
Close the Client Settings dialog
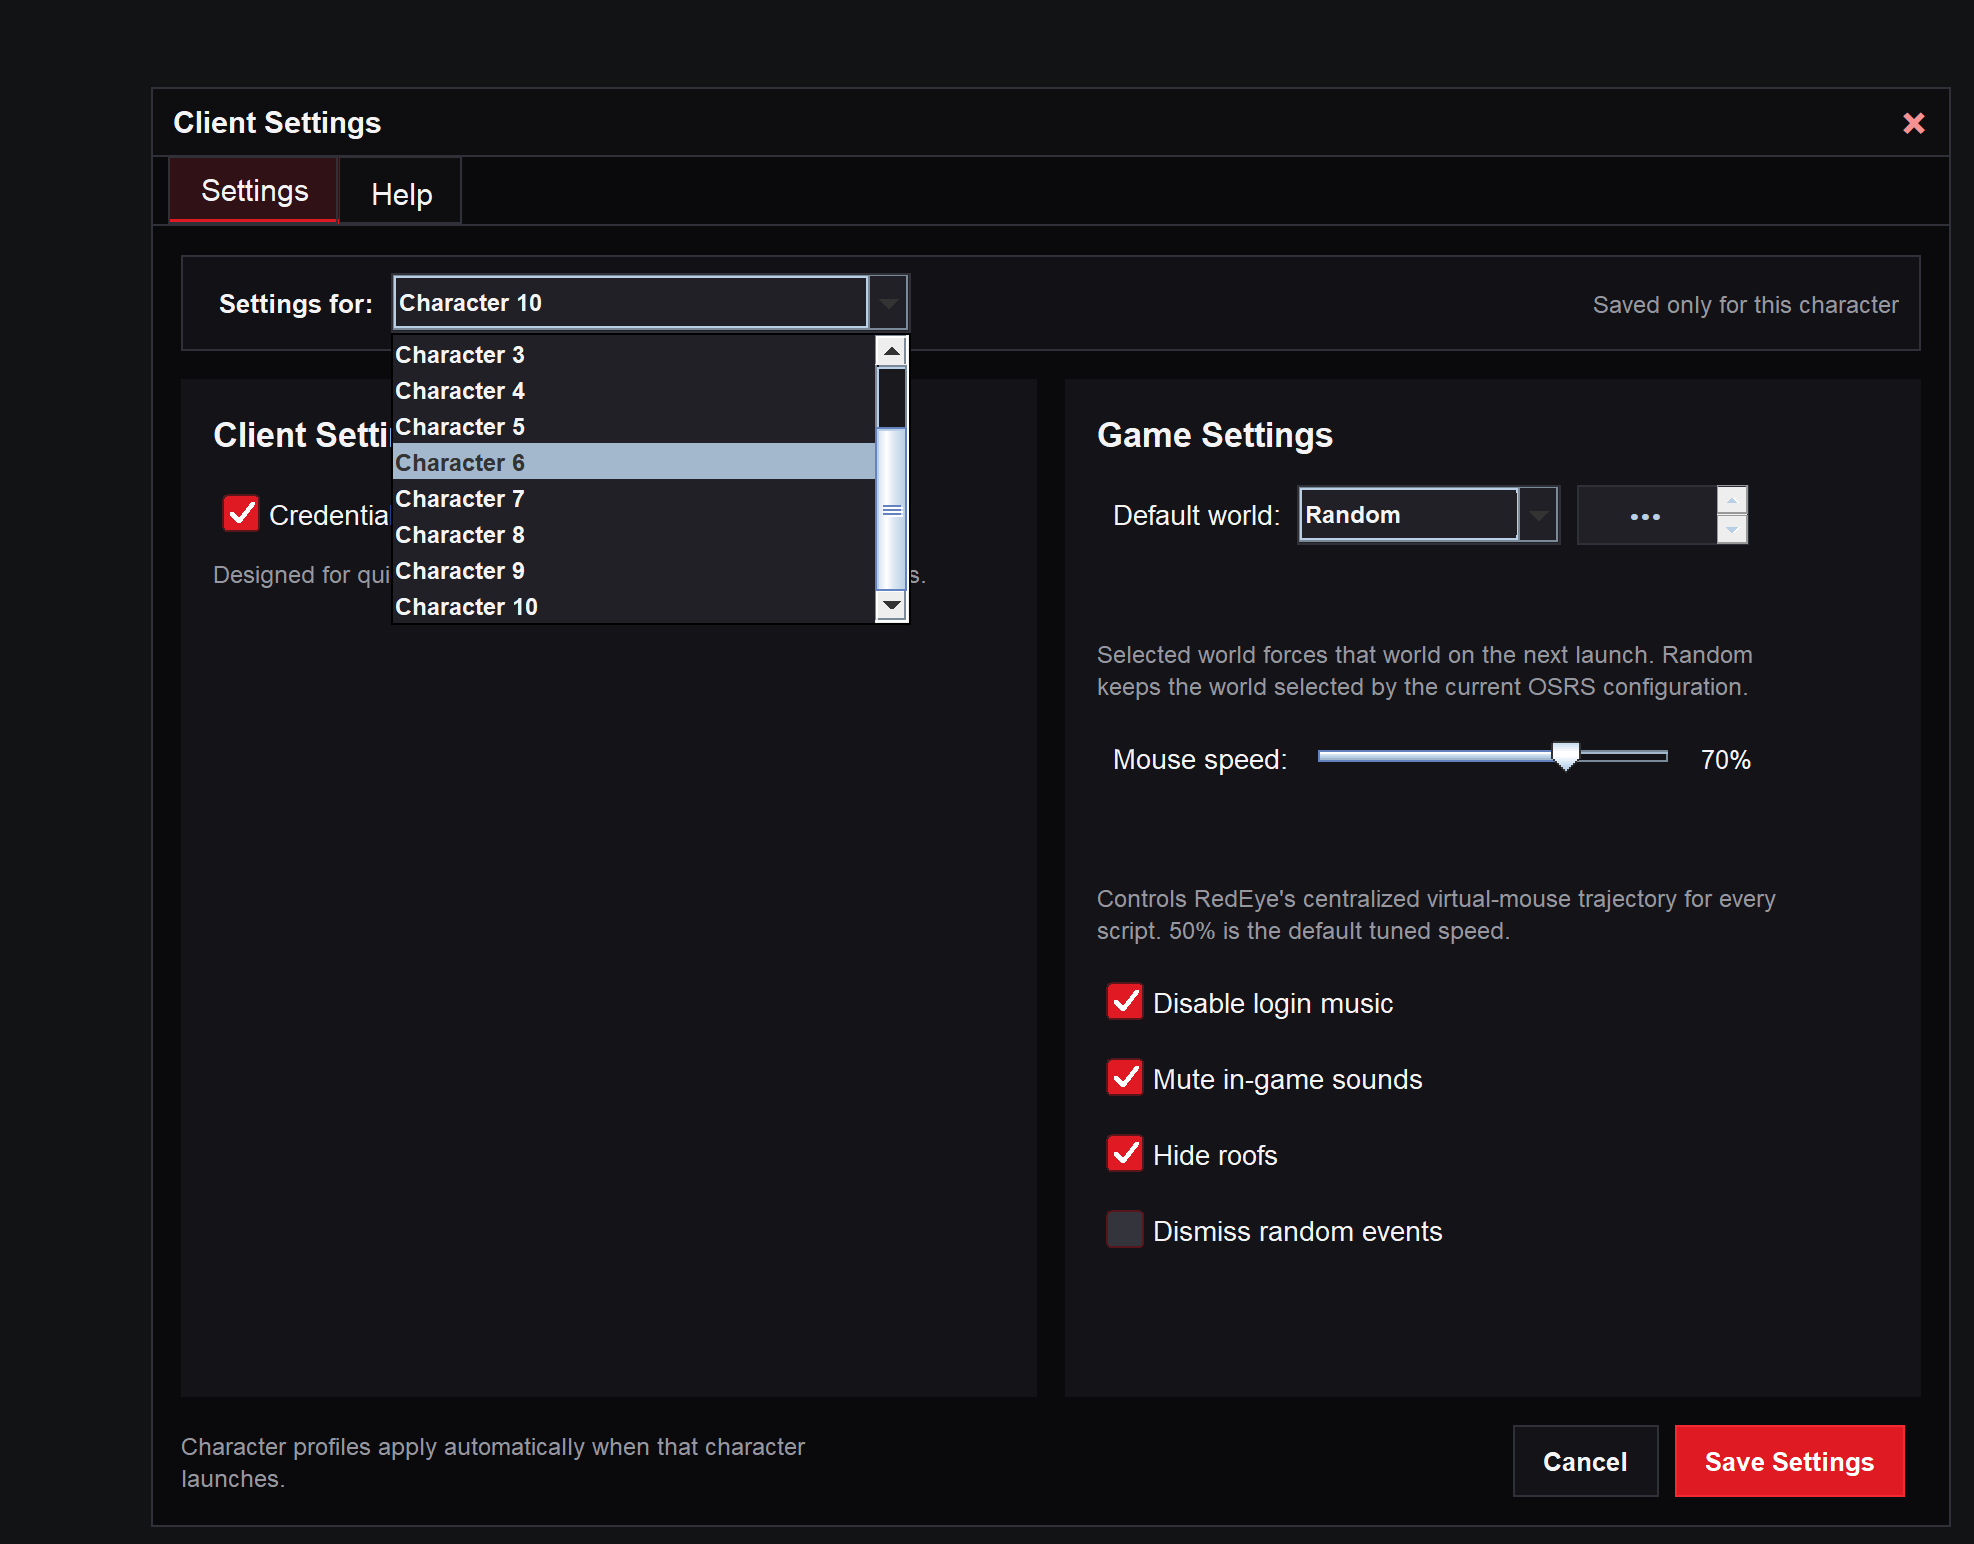1913,123
